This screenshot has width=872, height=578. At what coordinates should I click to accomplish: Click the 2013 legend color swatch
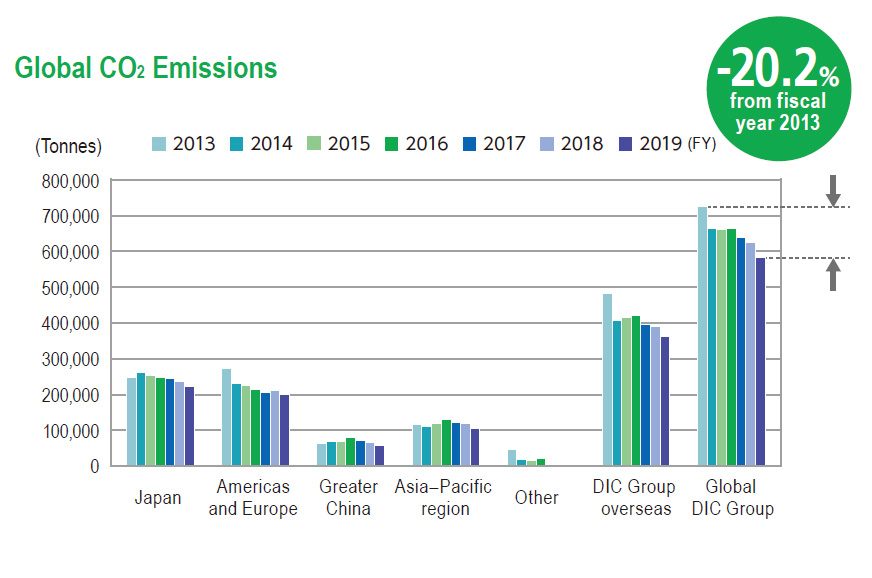tap(159, 144)
